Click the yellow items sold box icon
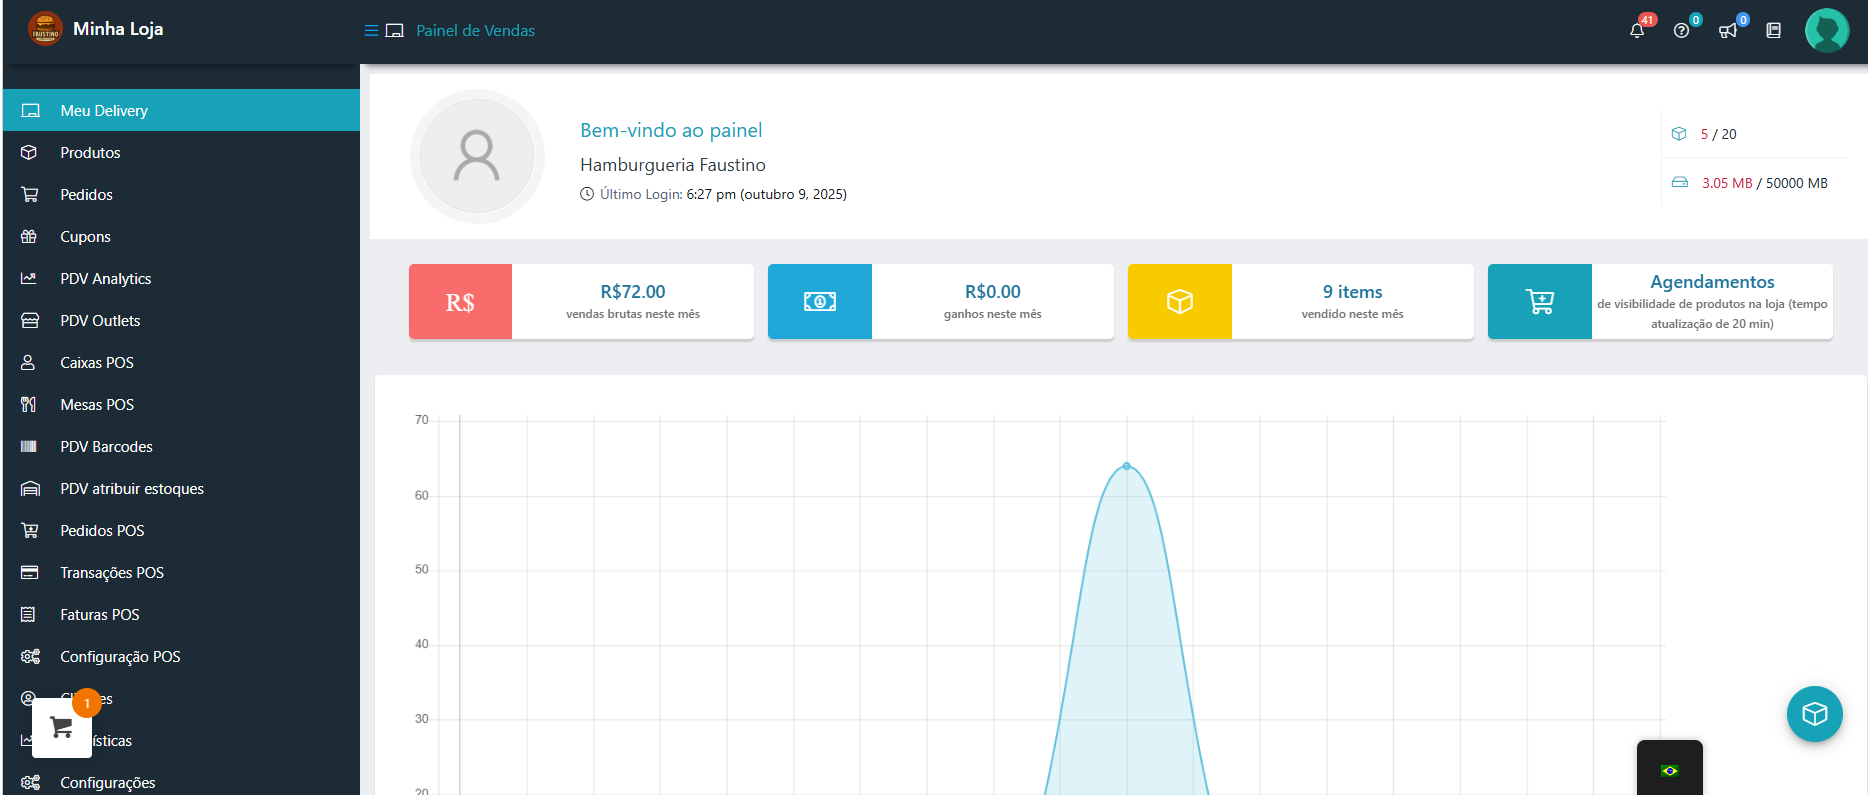Screen dimensions: 1868x795 tap(1179, 302)
